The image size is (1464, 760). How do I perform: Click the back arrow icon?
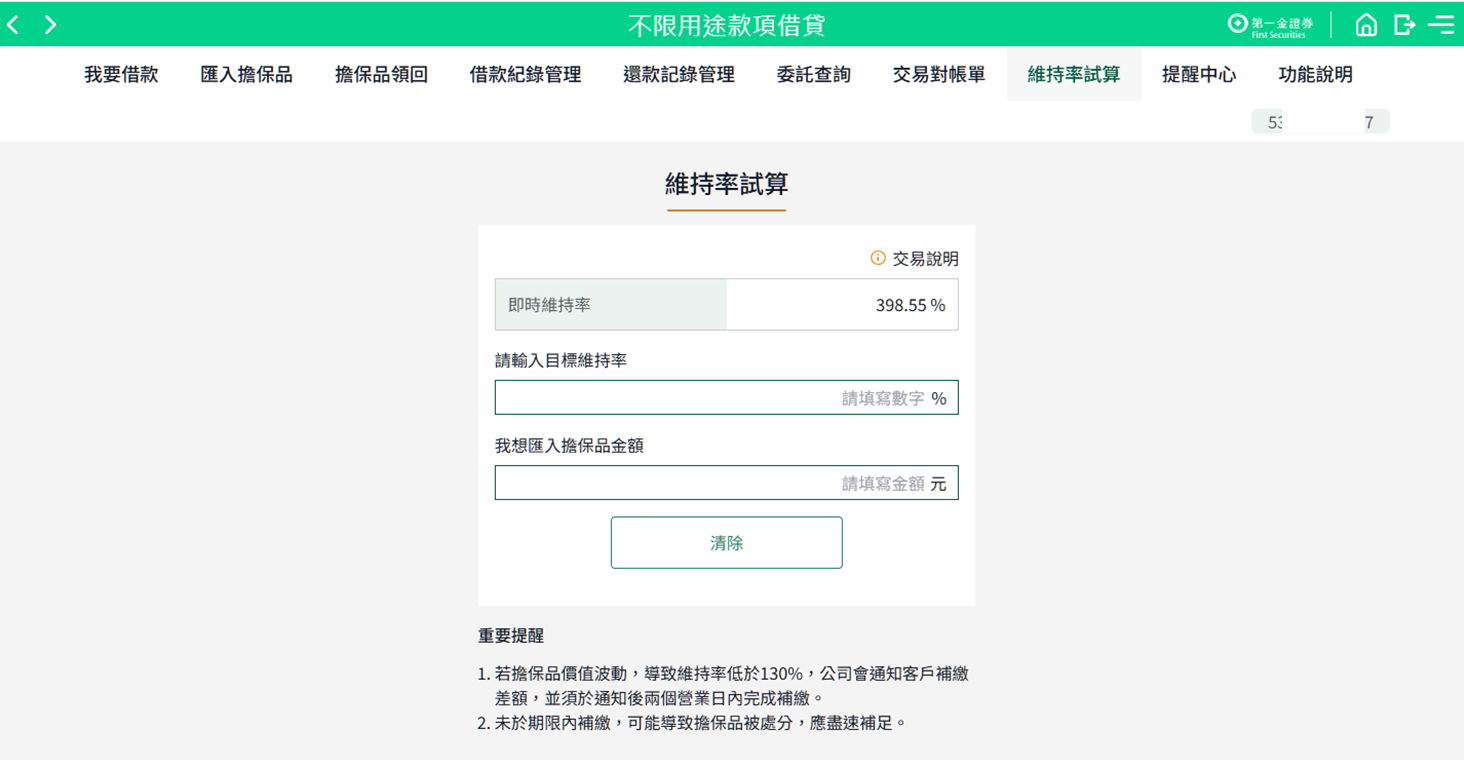pos(13,25)
